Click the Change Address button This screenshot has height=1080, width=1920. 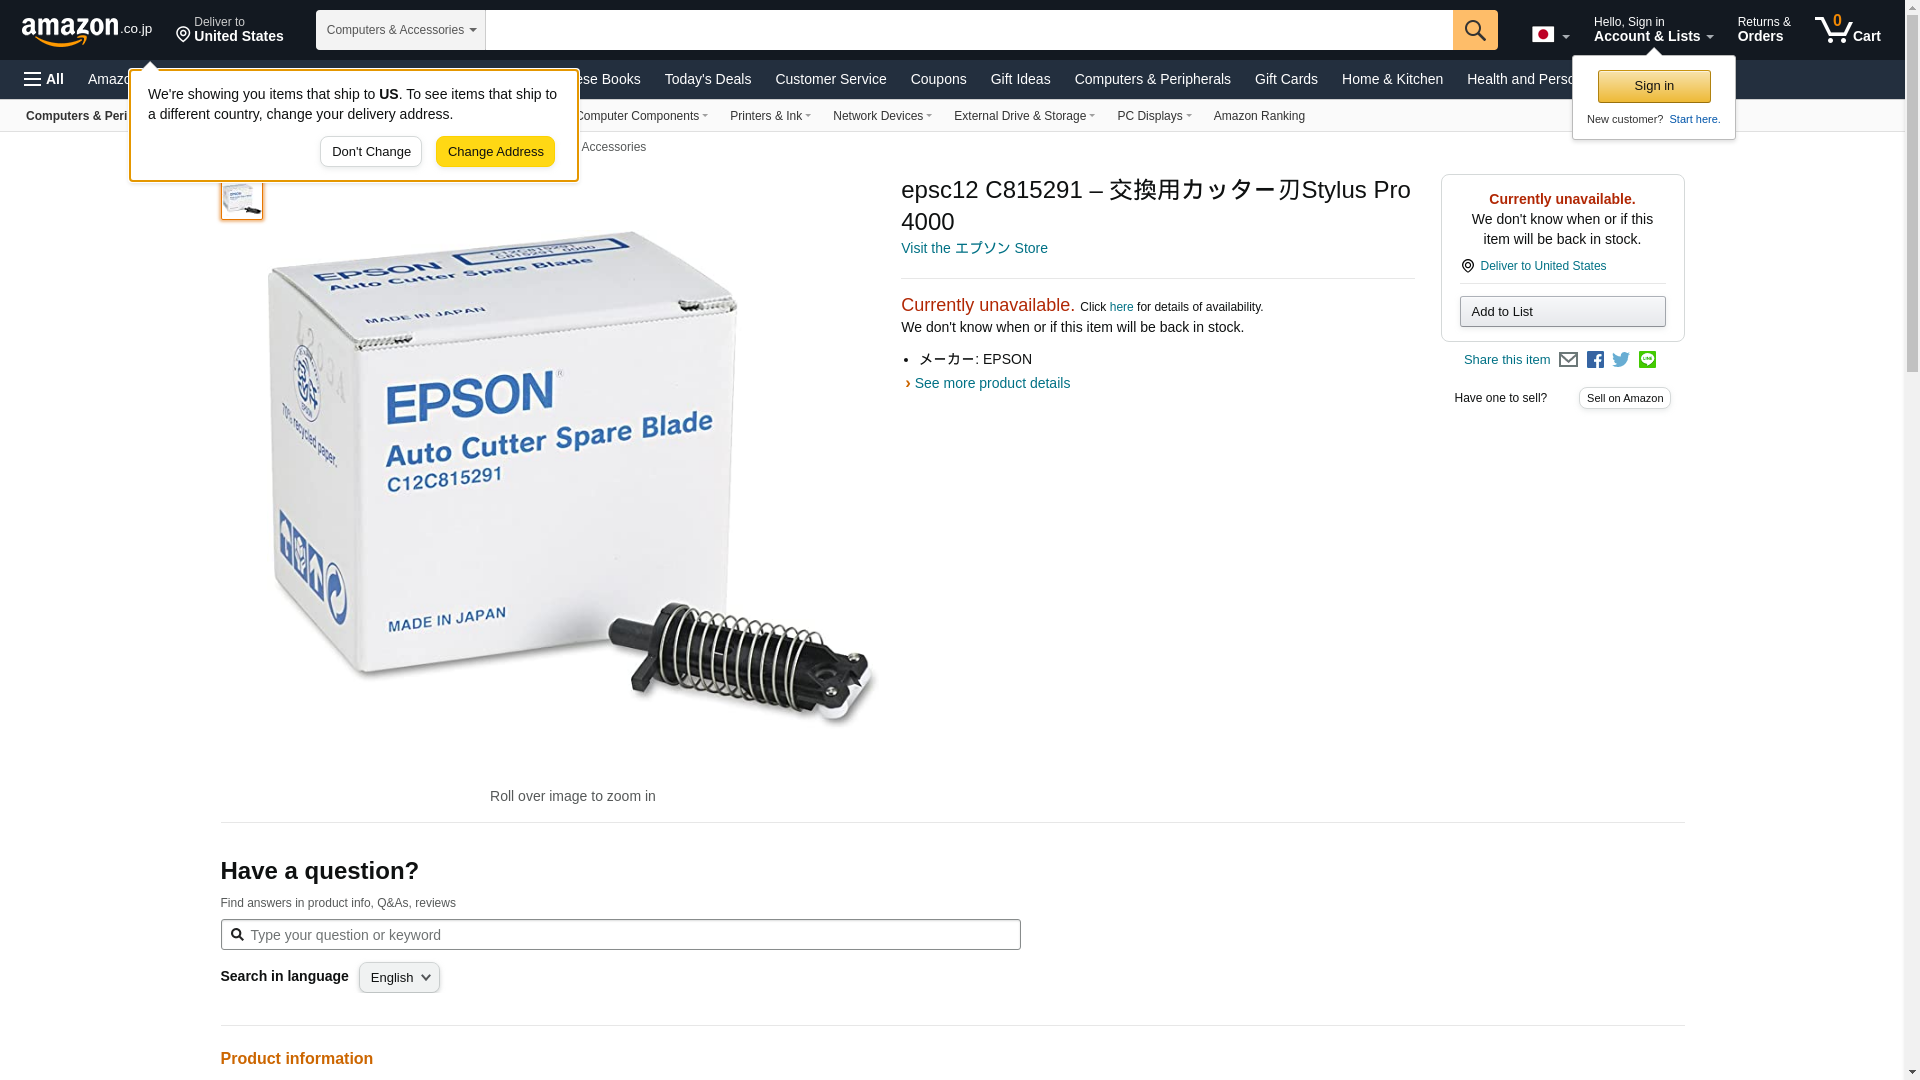(495, 152)
